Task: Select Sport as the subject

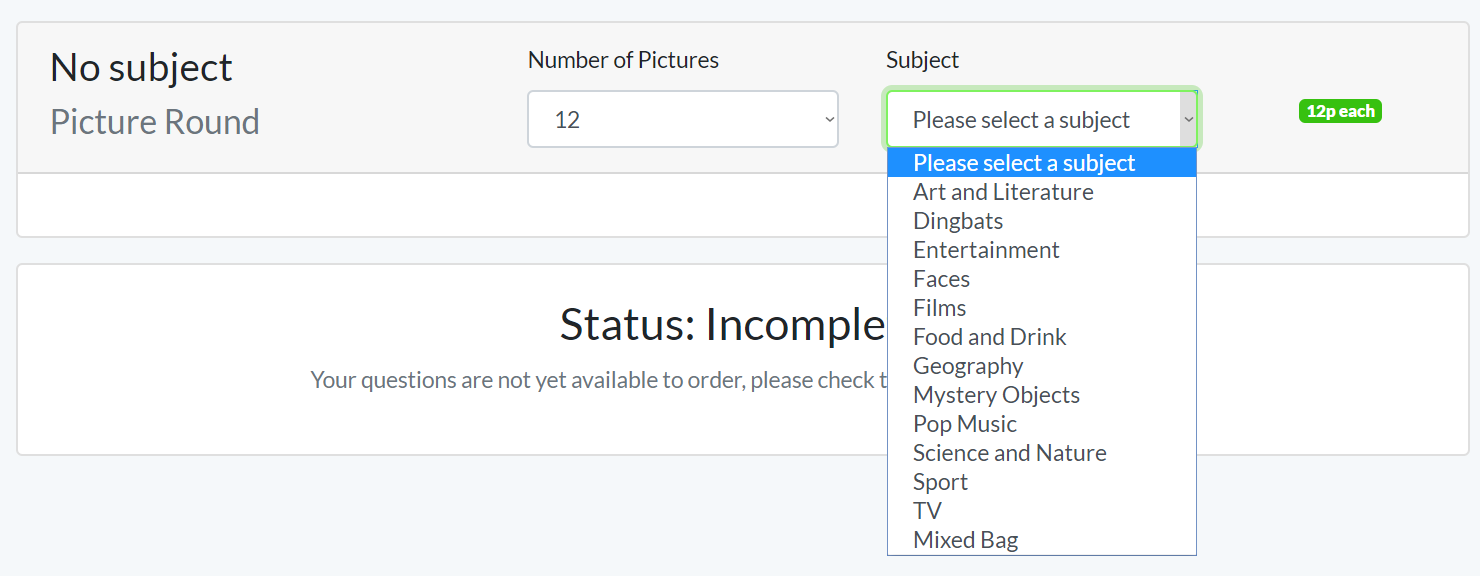Action: coord(940,482)
